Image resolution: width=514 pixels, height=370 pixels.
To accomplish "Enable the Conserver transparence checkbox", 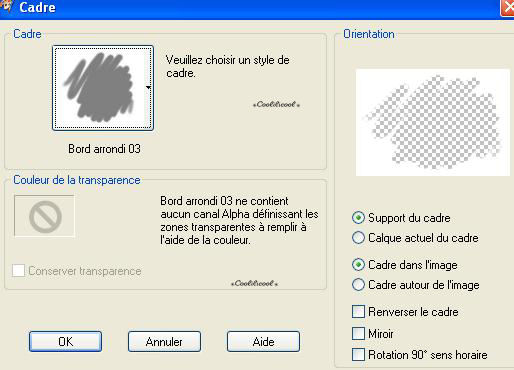I will click(x=18, y=270).
